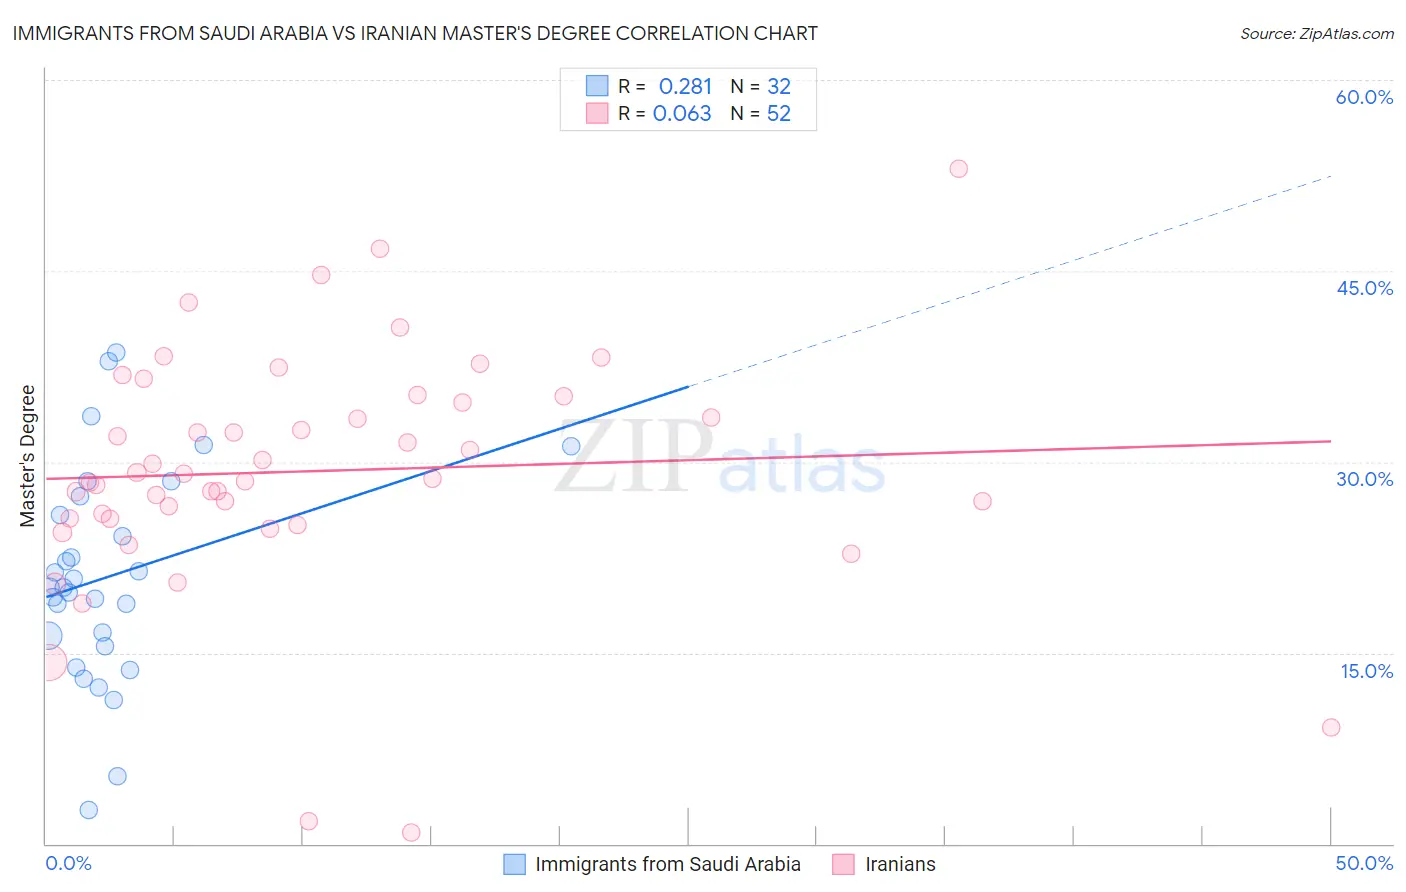Click the Master's Degree y-axis label
The width and height of the screenshot is (1406, 892).
28,455
